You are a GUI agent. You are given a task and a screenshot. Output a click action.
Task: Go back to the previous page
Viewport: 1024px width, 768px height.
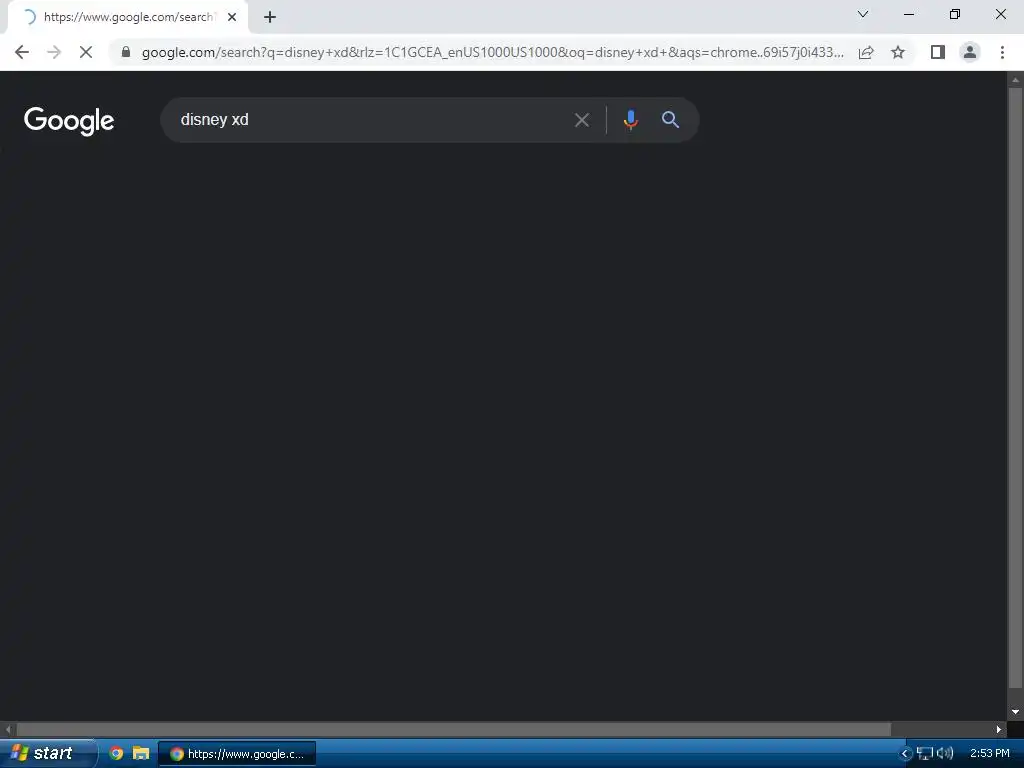22,52
